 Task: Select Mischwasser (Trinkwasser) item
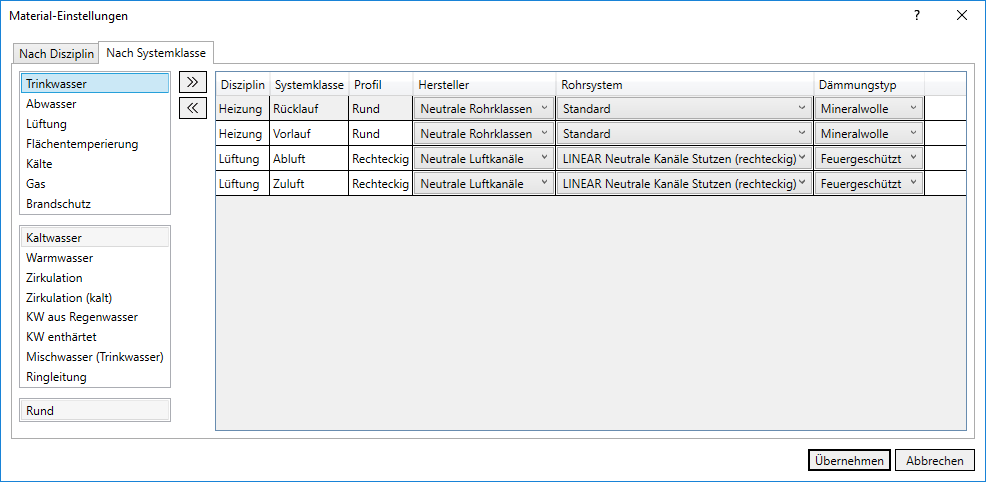tap(95, 358)
